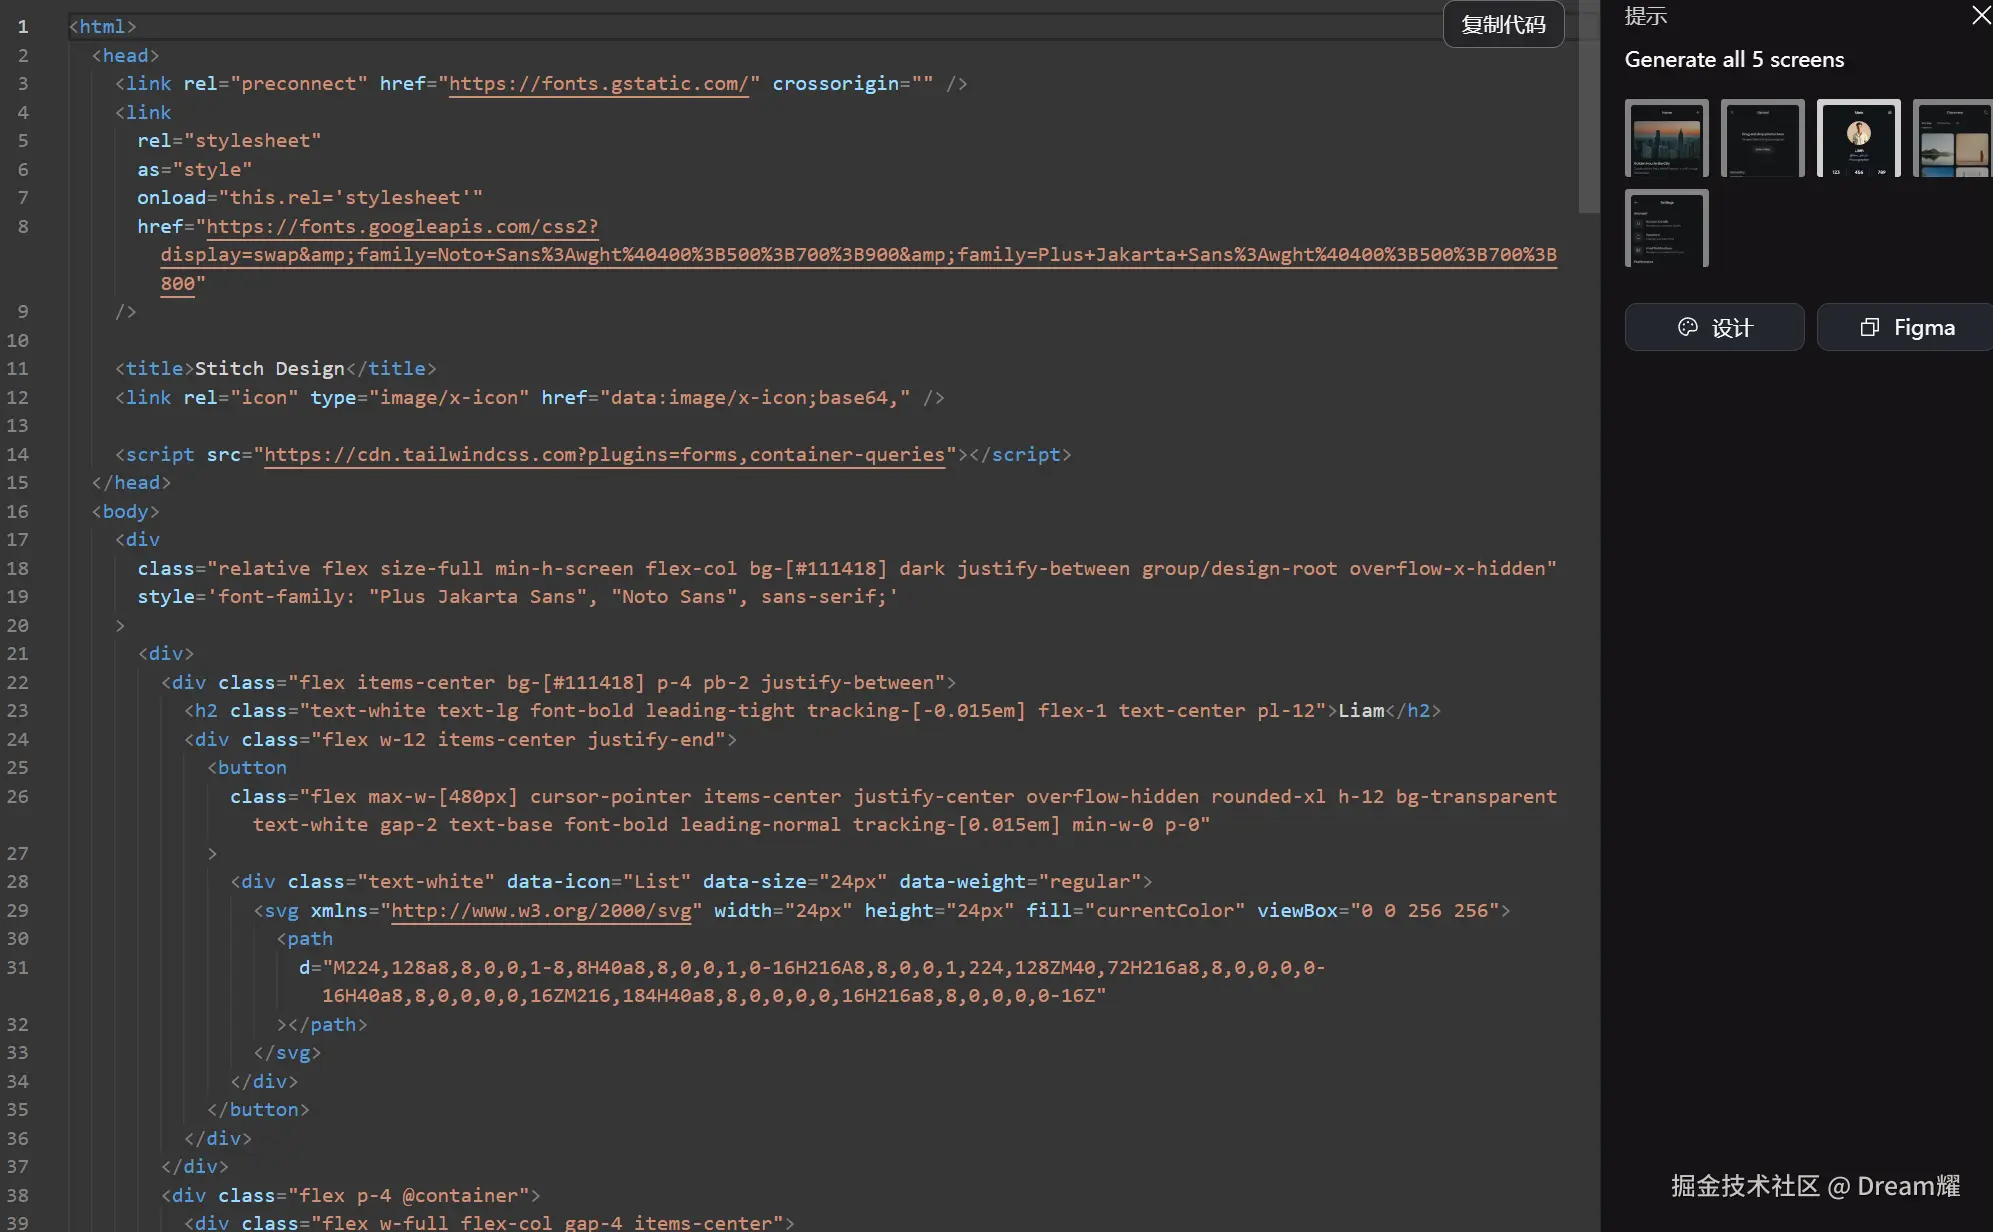Viewport: 1993px width, 1232px height.
Task: Click the opening body tag in code
Action: [x=126, y=512]
